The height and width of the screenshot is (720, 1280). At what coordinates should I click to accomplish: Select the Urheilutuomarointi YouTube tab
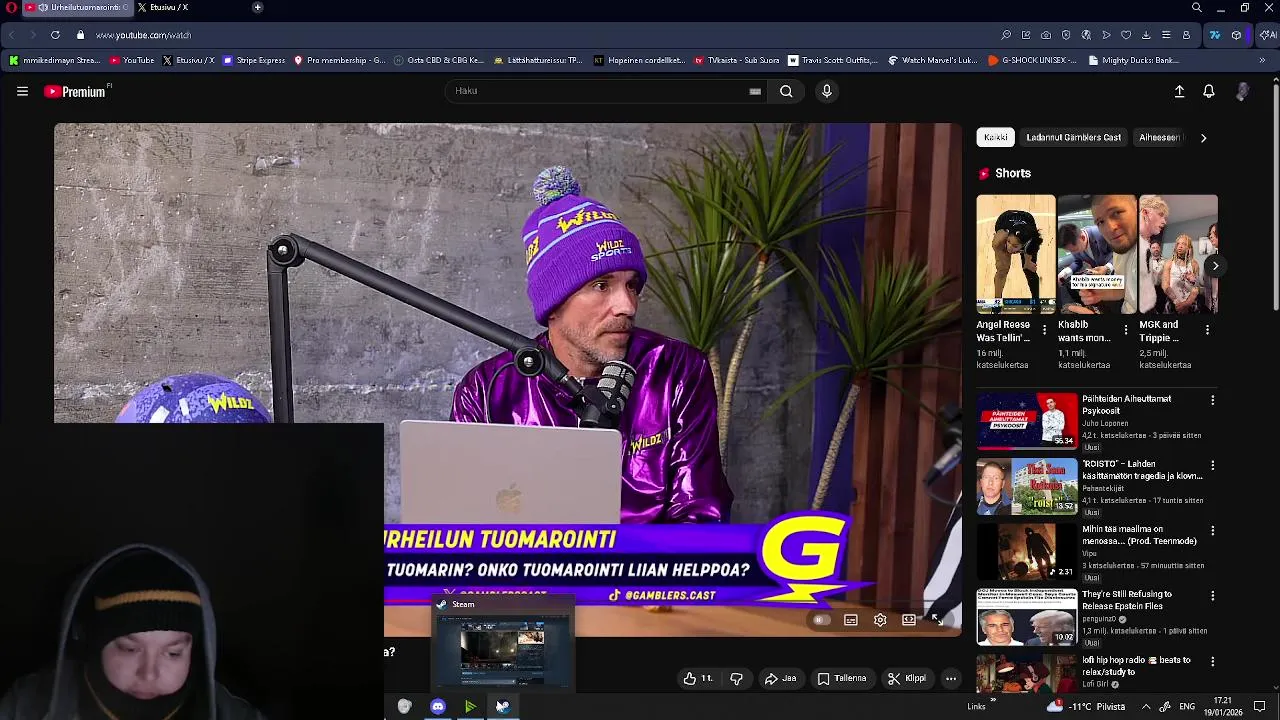76,7
